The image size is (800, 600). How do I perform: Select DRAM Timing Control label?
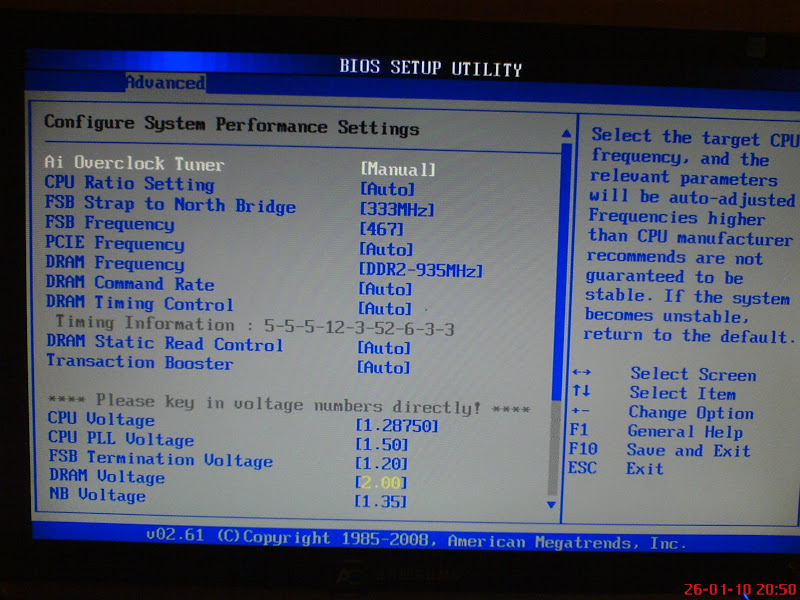(x=140, y=303)
